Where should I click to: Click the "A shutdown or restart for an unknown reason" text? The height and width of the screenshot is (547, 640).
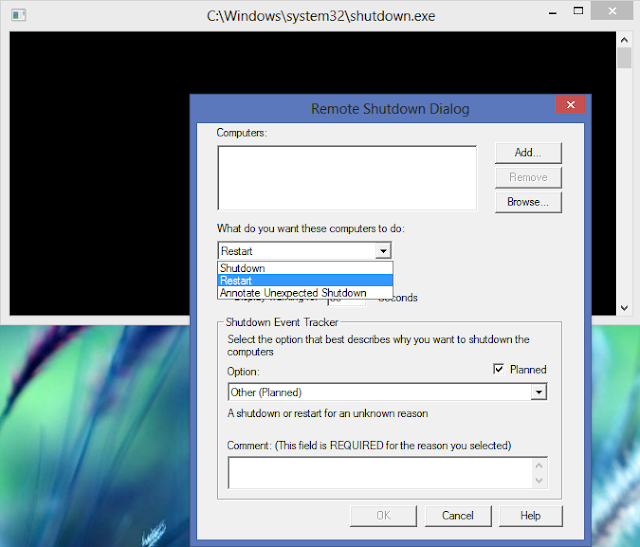click(327, 413)
